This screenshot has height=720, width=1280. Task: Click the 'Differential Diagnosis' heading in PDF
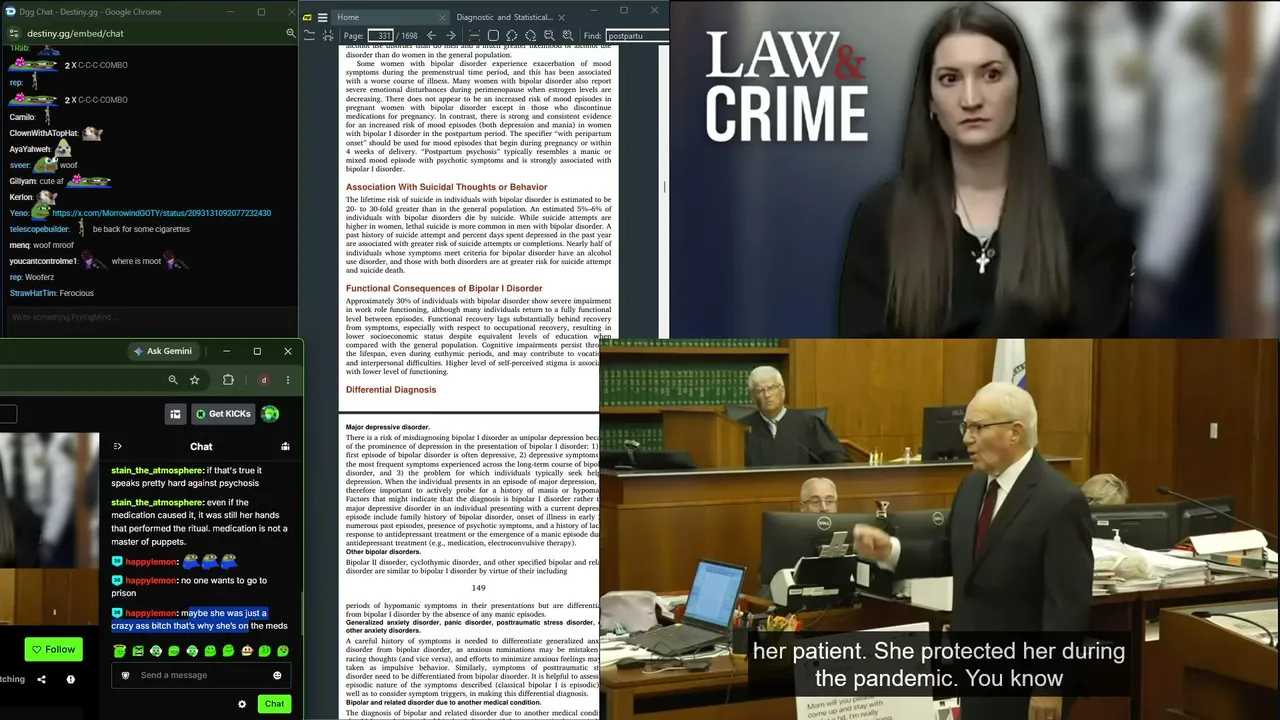(391, 390)
